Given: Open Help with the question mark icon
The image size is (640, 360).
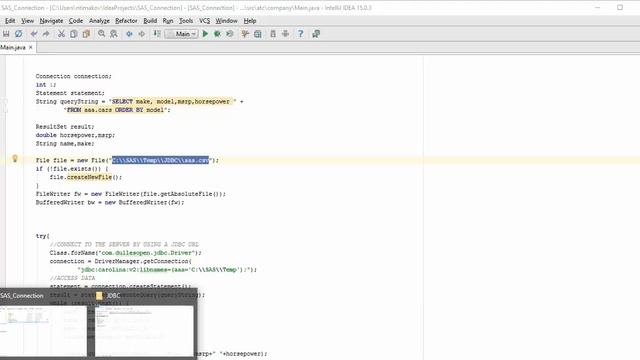Looking at the screenshot, I should click(300, 34).
